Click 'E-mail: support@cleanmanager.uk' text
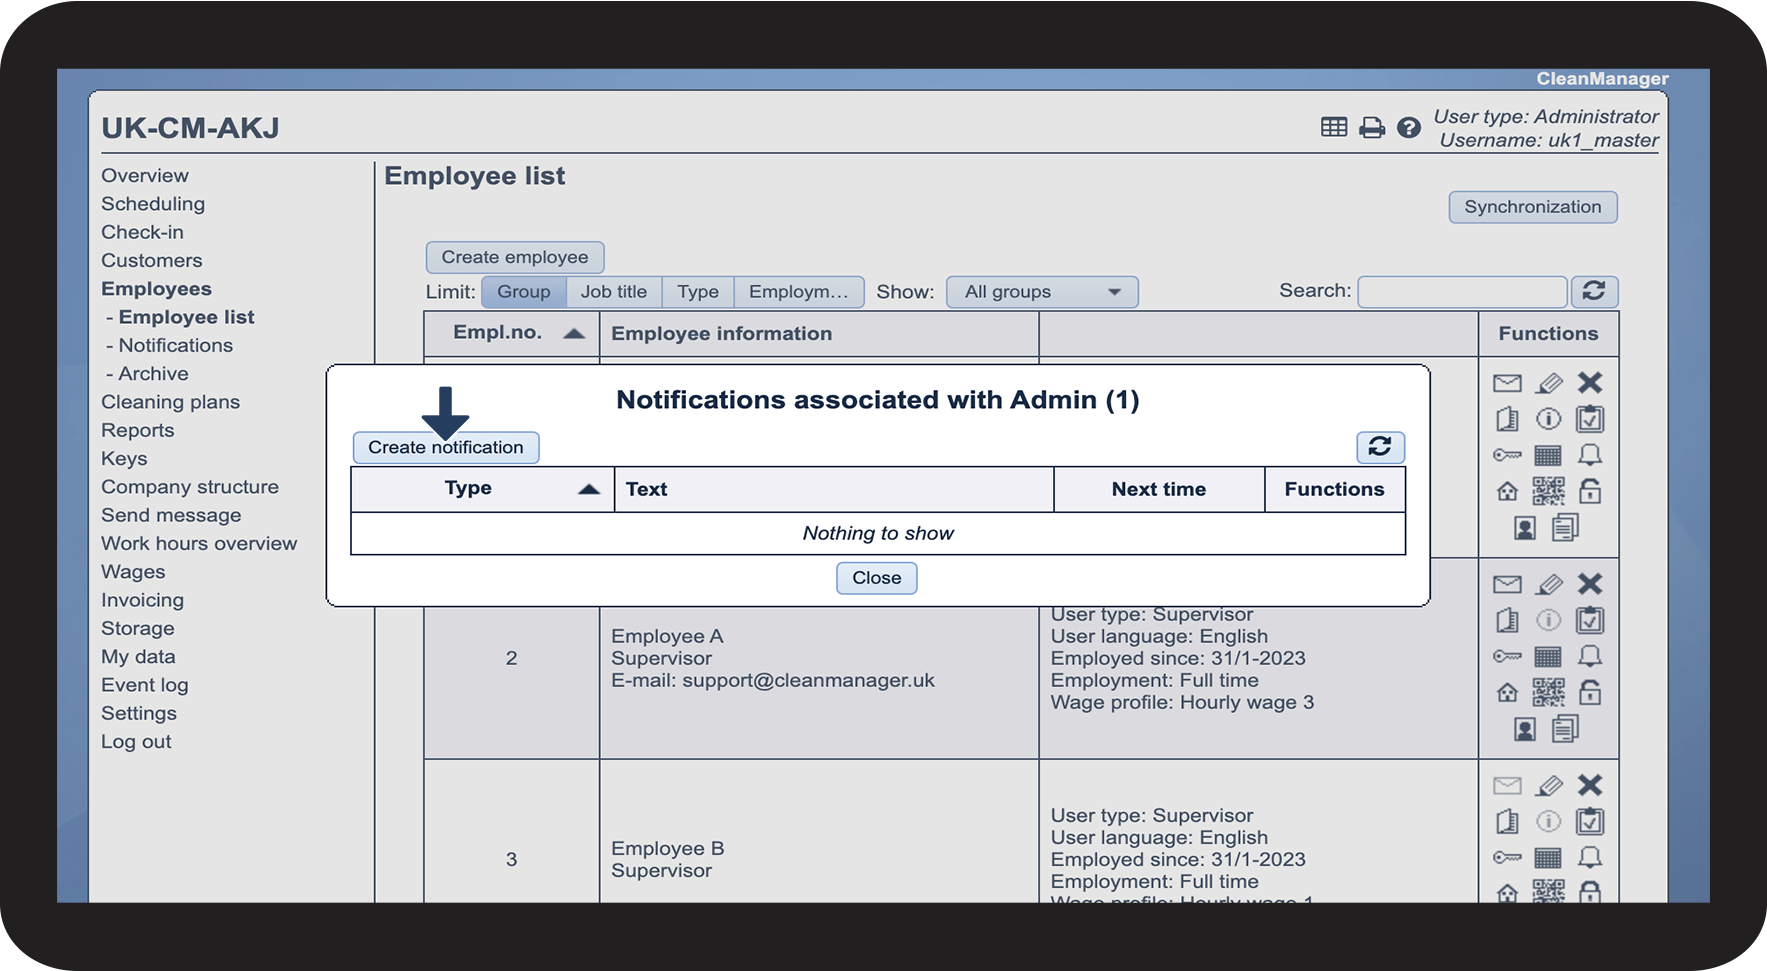This screenshot has width=1767, height=971. coord(773,680)
